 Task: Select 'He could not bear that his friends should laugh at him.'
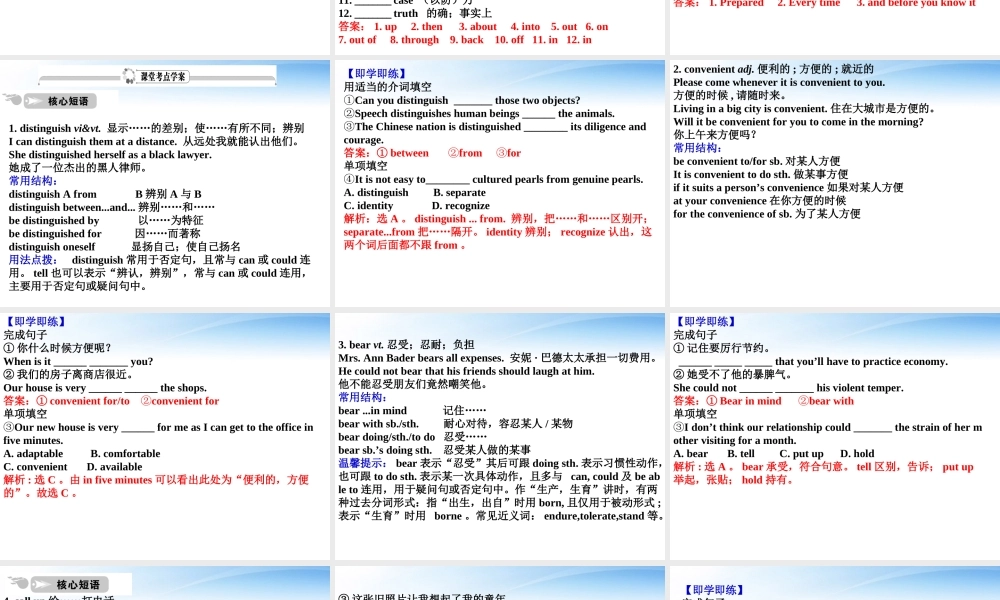[x=466, y=371]
